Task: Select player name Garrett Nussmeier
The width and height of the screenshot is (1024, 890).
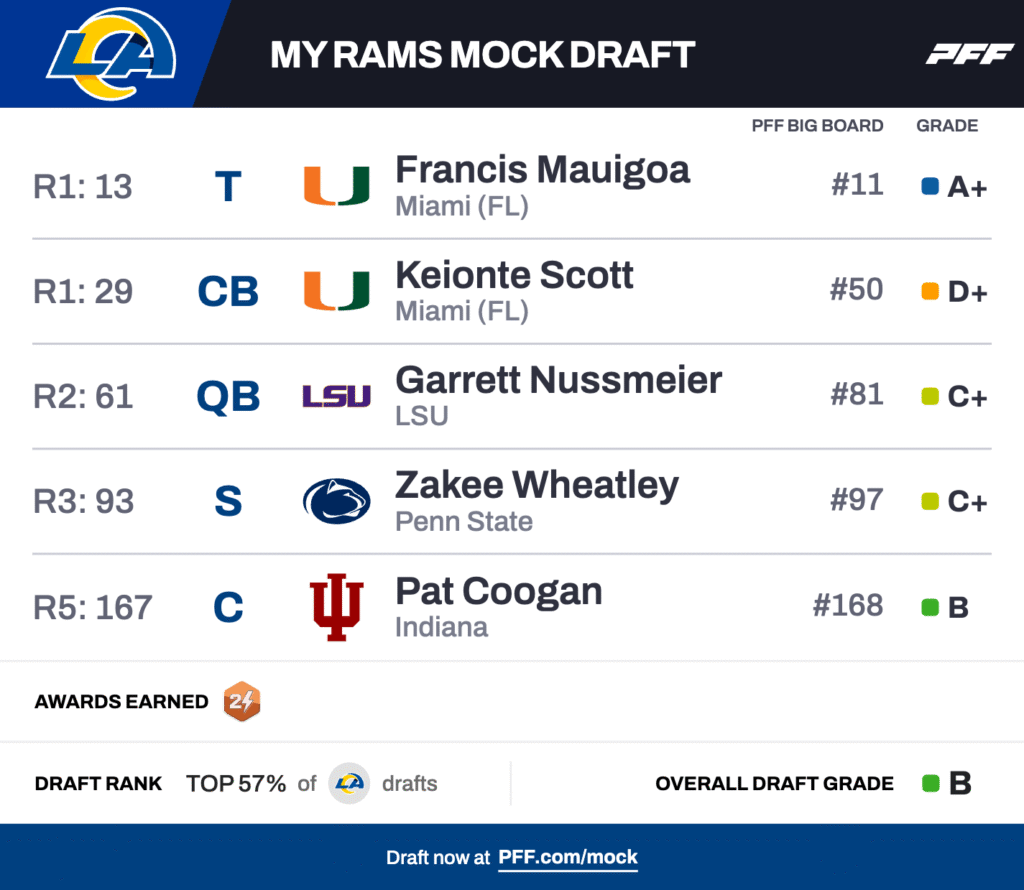Action: [558, 380]
